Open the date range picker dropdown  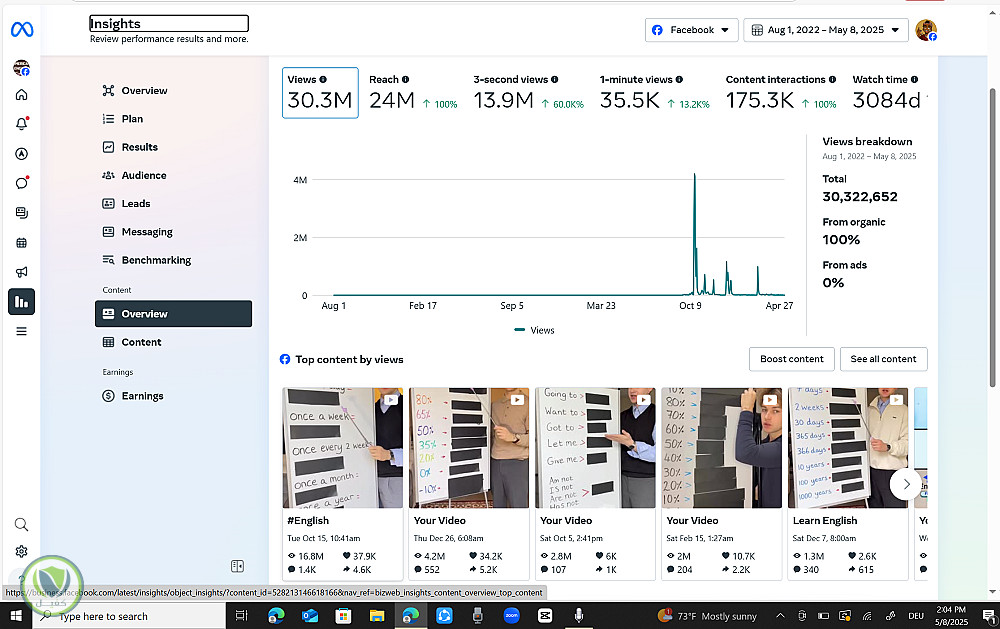click(825, 30)
